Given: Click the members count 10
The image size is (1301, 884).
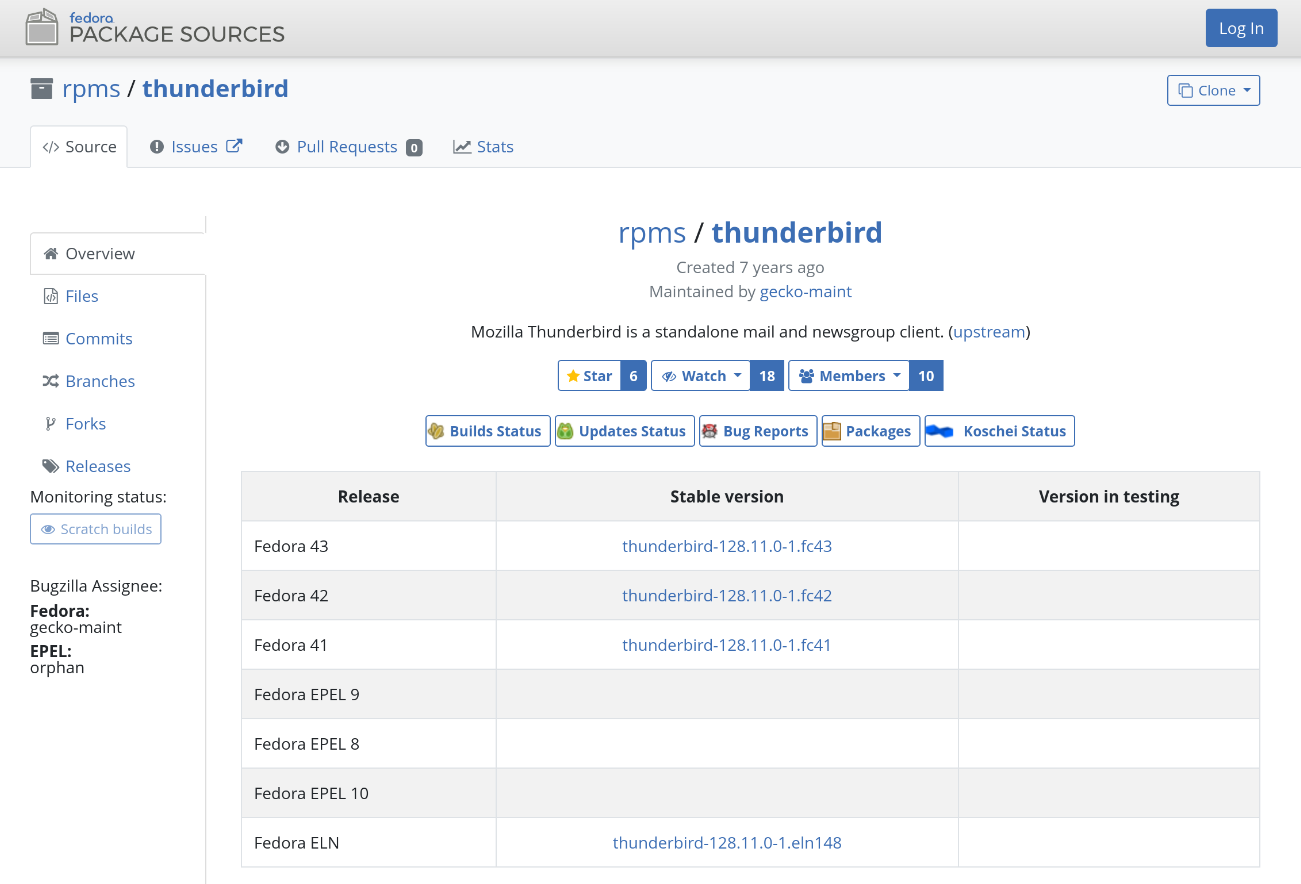Looking at the screenshot, I should click(926, 376).
